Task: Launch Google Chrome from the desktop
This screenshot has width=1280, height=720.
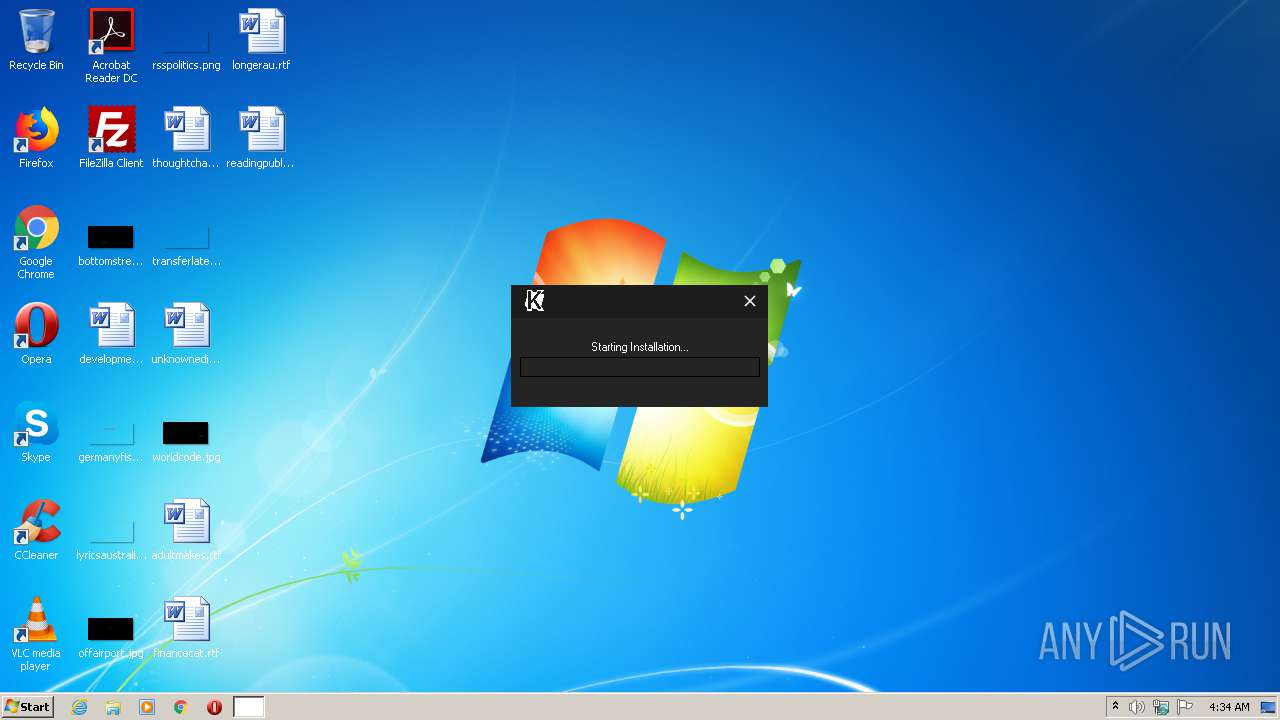Action: click(36, 242)
